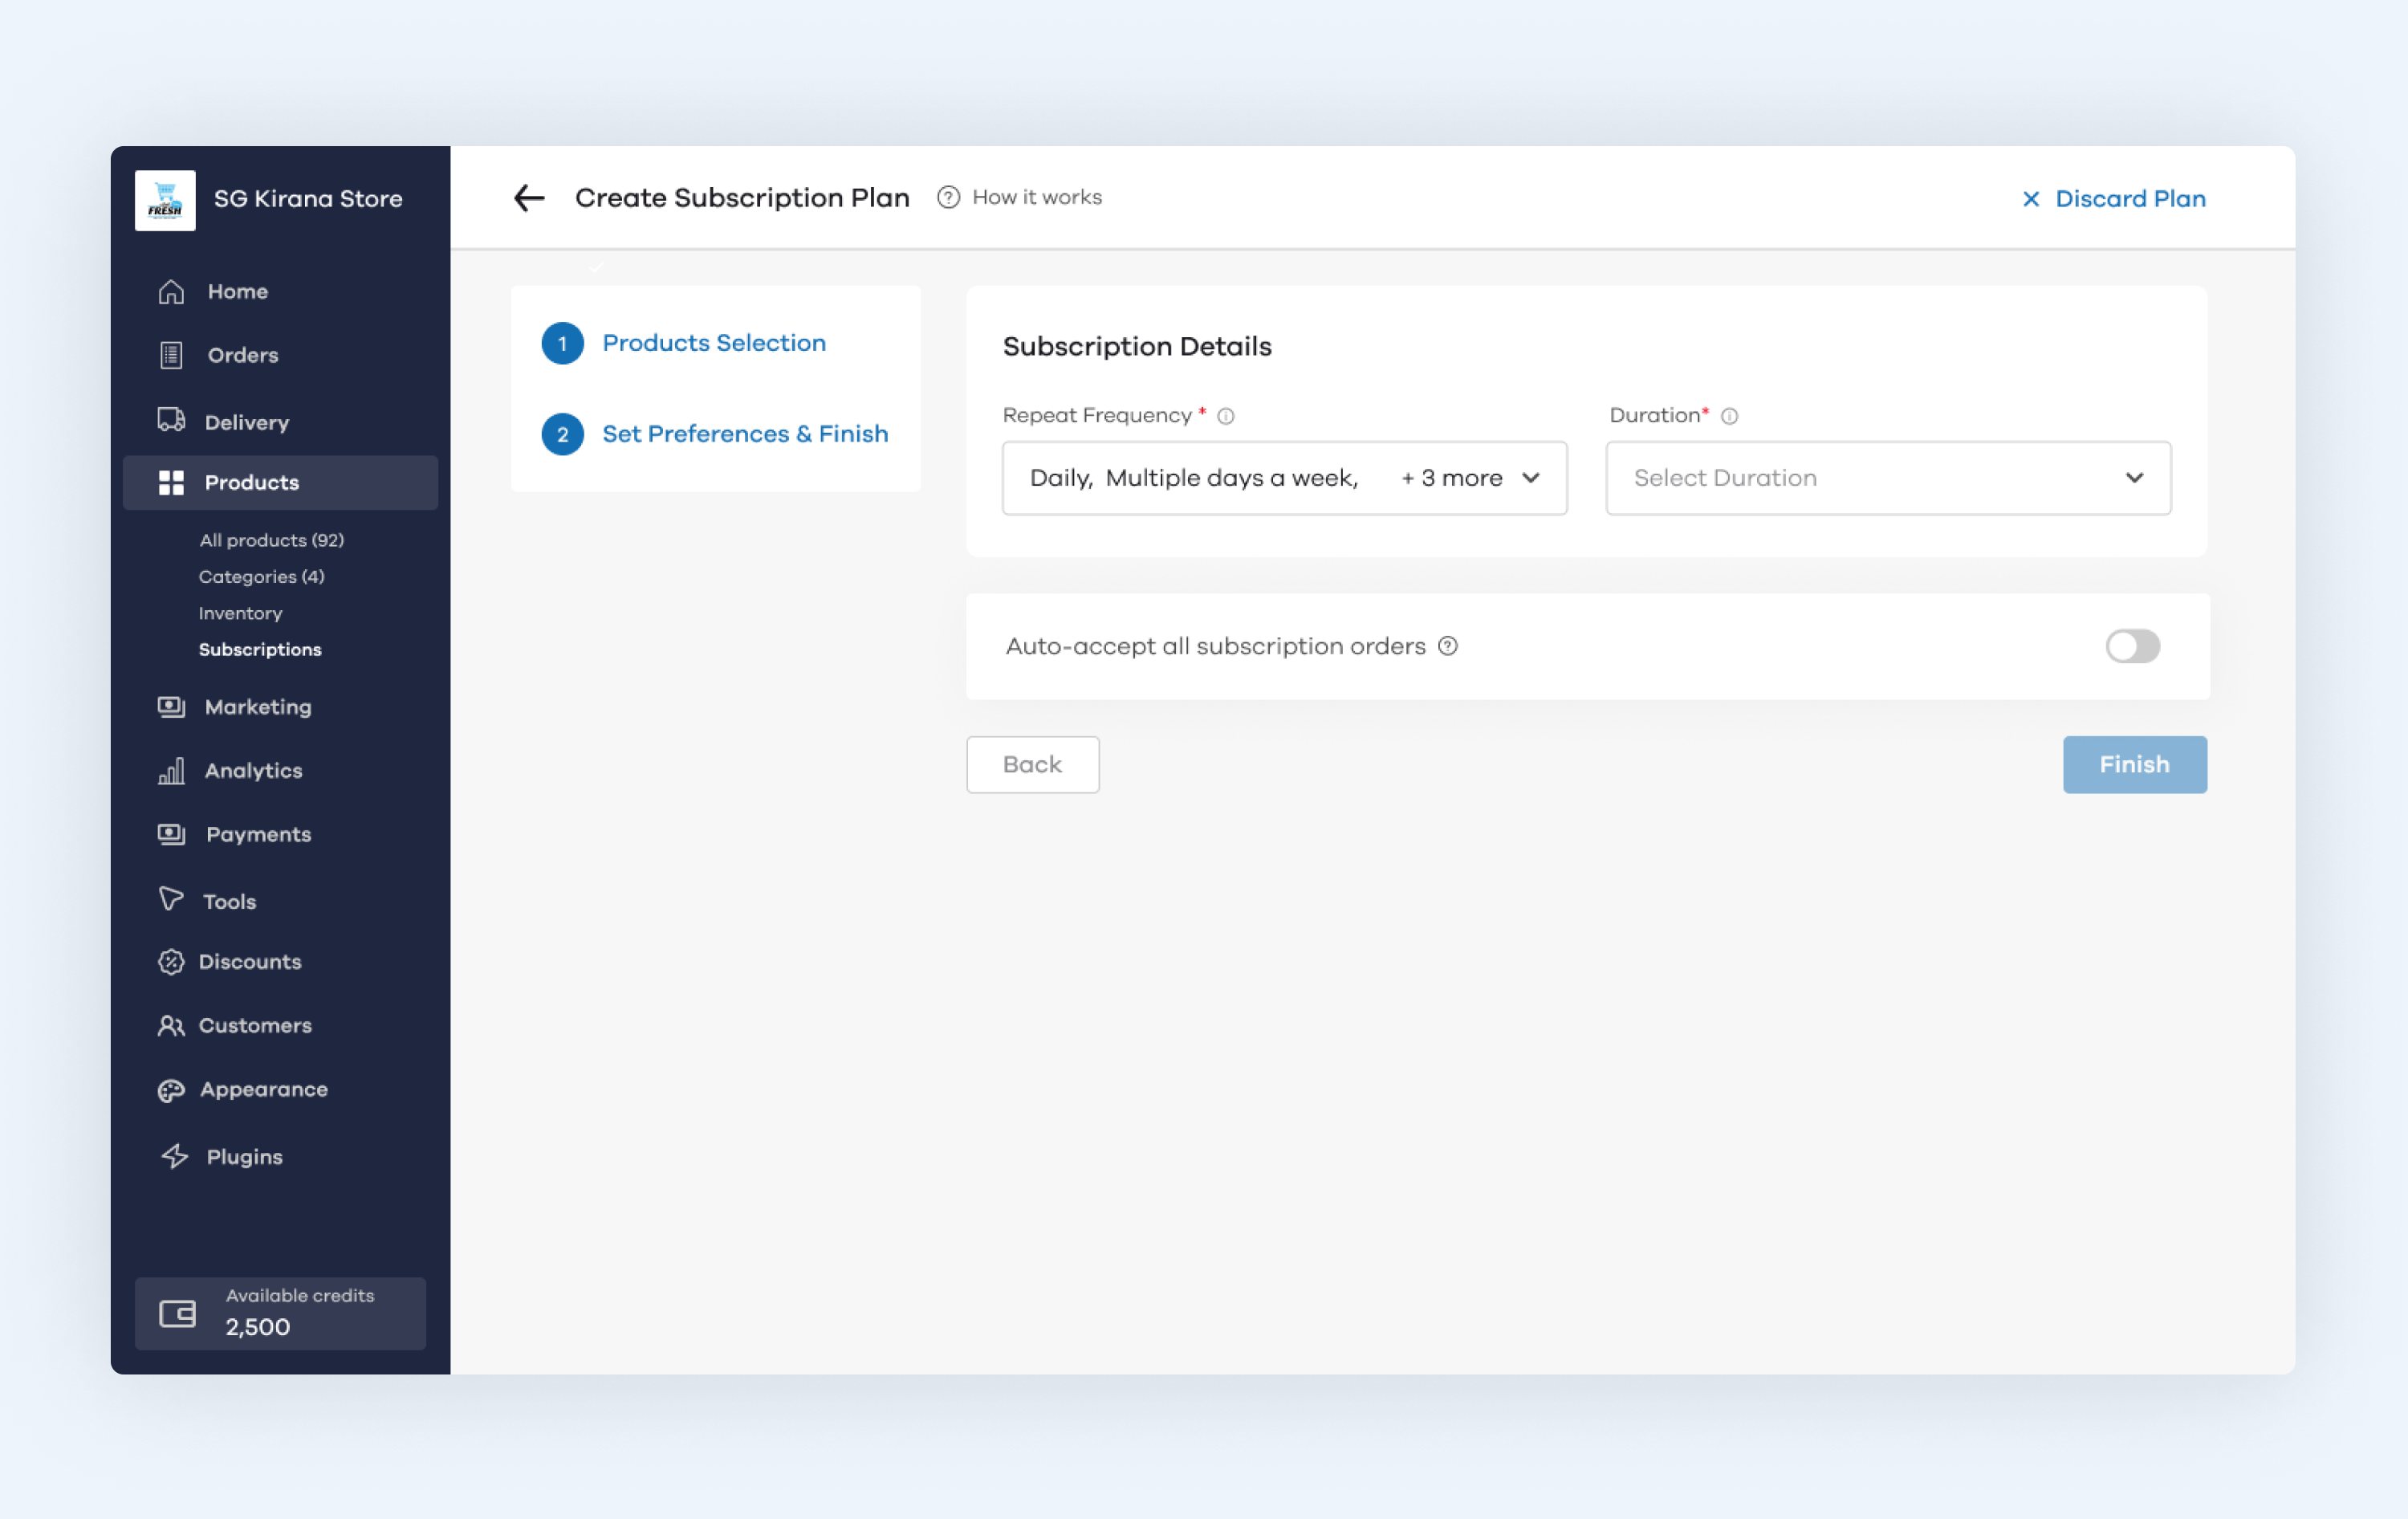Select step 1 Products Selection
Screen dimensions: 2408x1519
[x=684, y=343]
